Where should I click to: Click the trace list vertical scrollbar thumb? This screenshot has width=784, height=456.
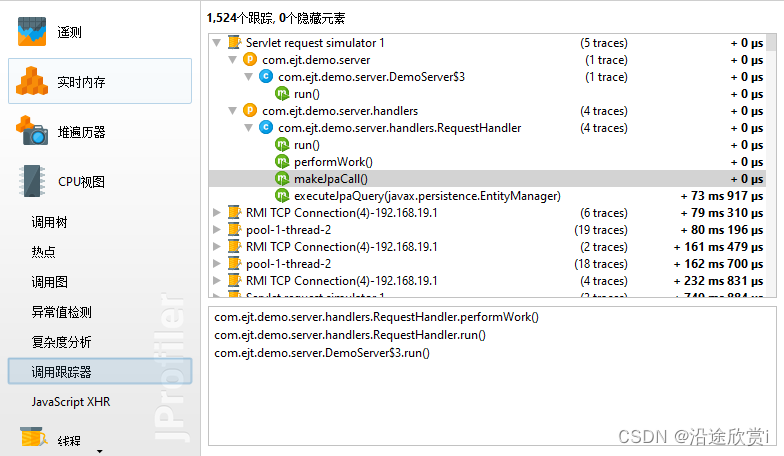pyautogui.click(x=771, y=42)
